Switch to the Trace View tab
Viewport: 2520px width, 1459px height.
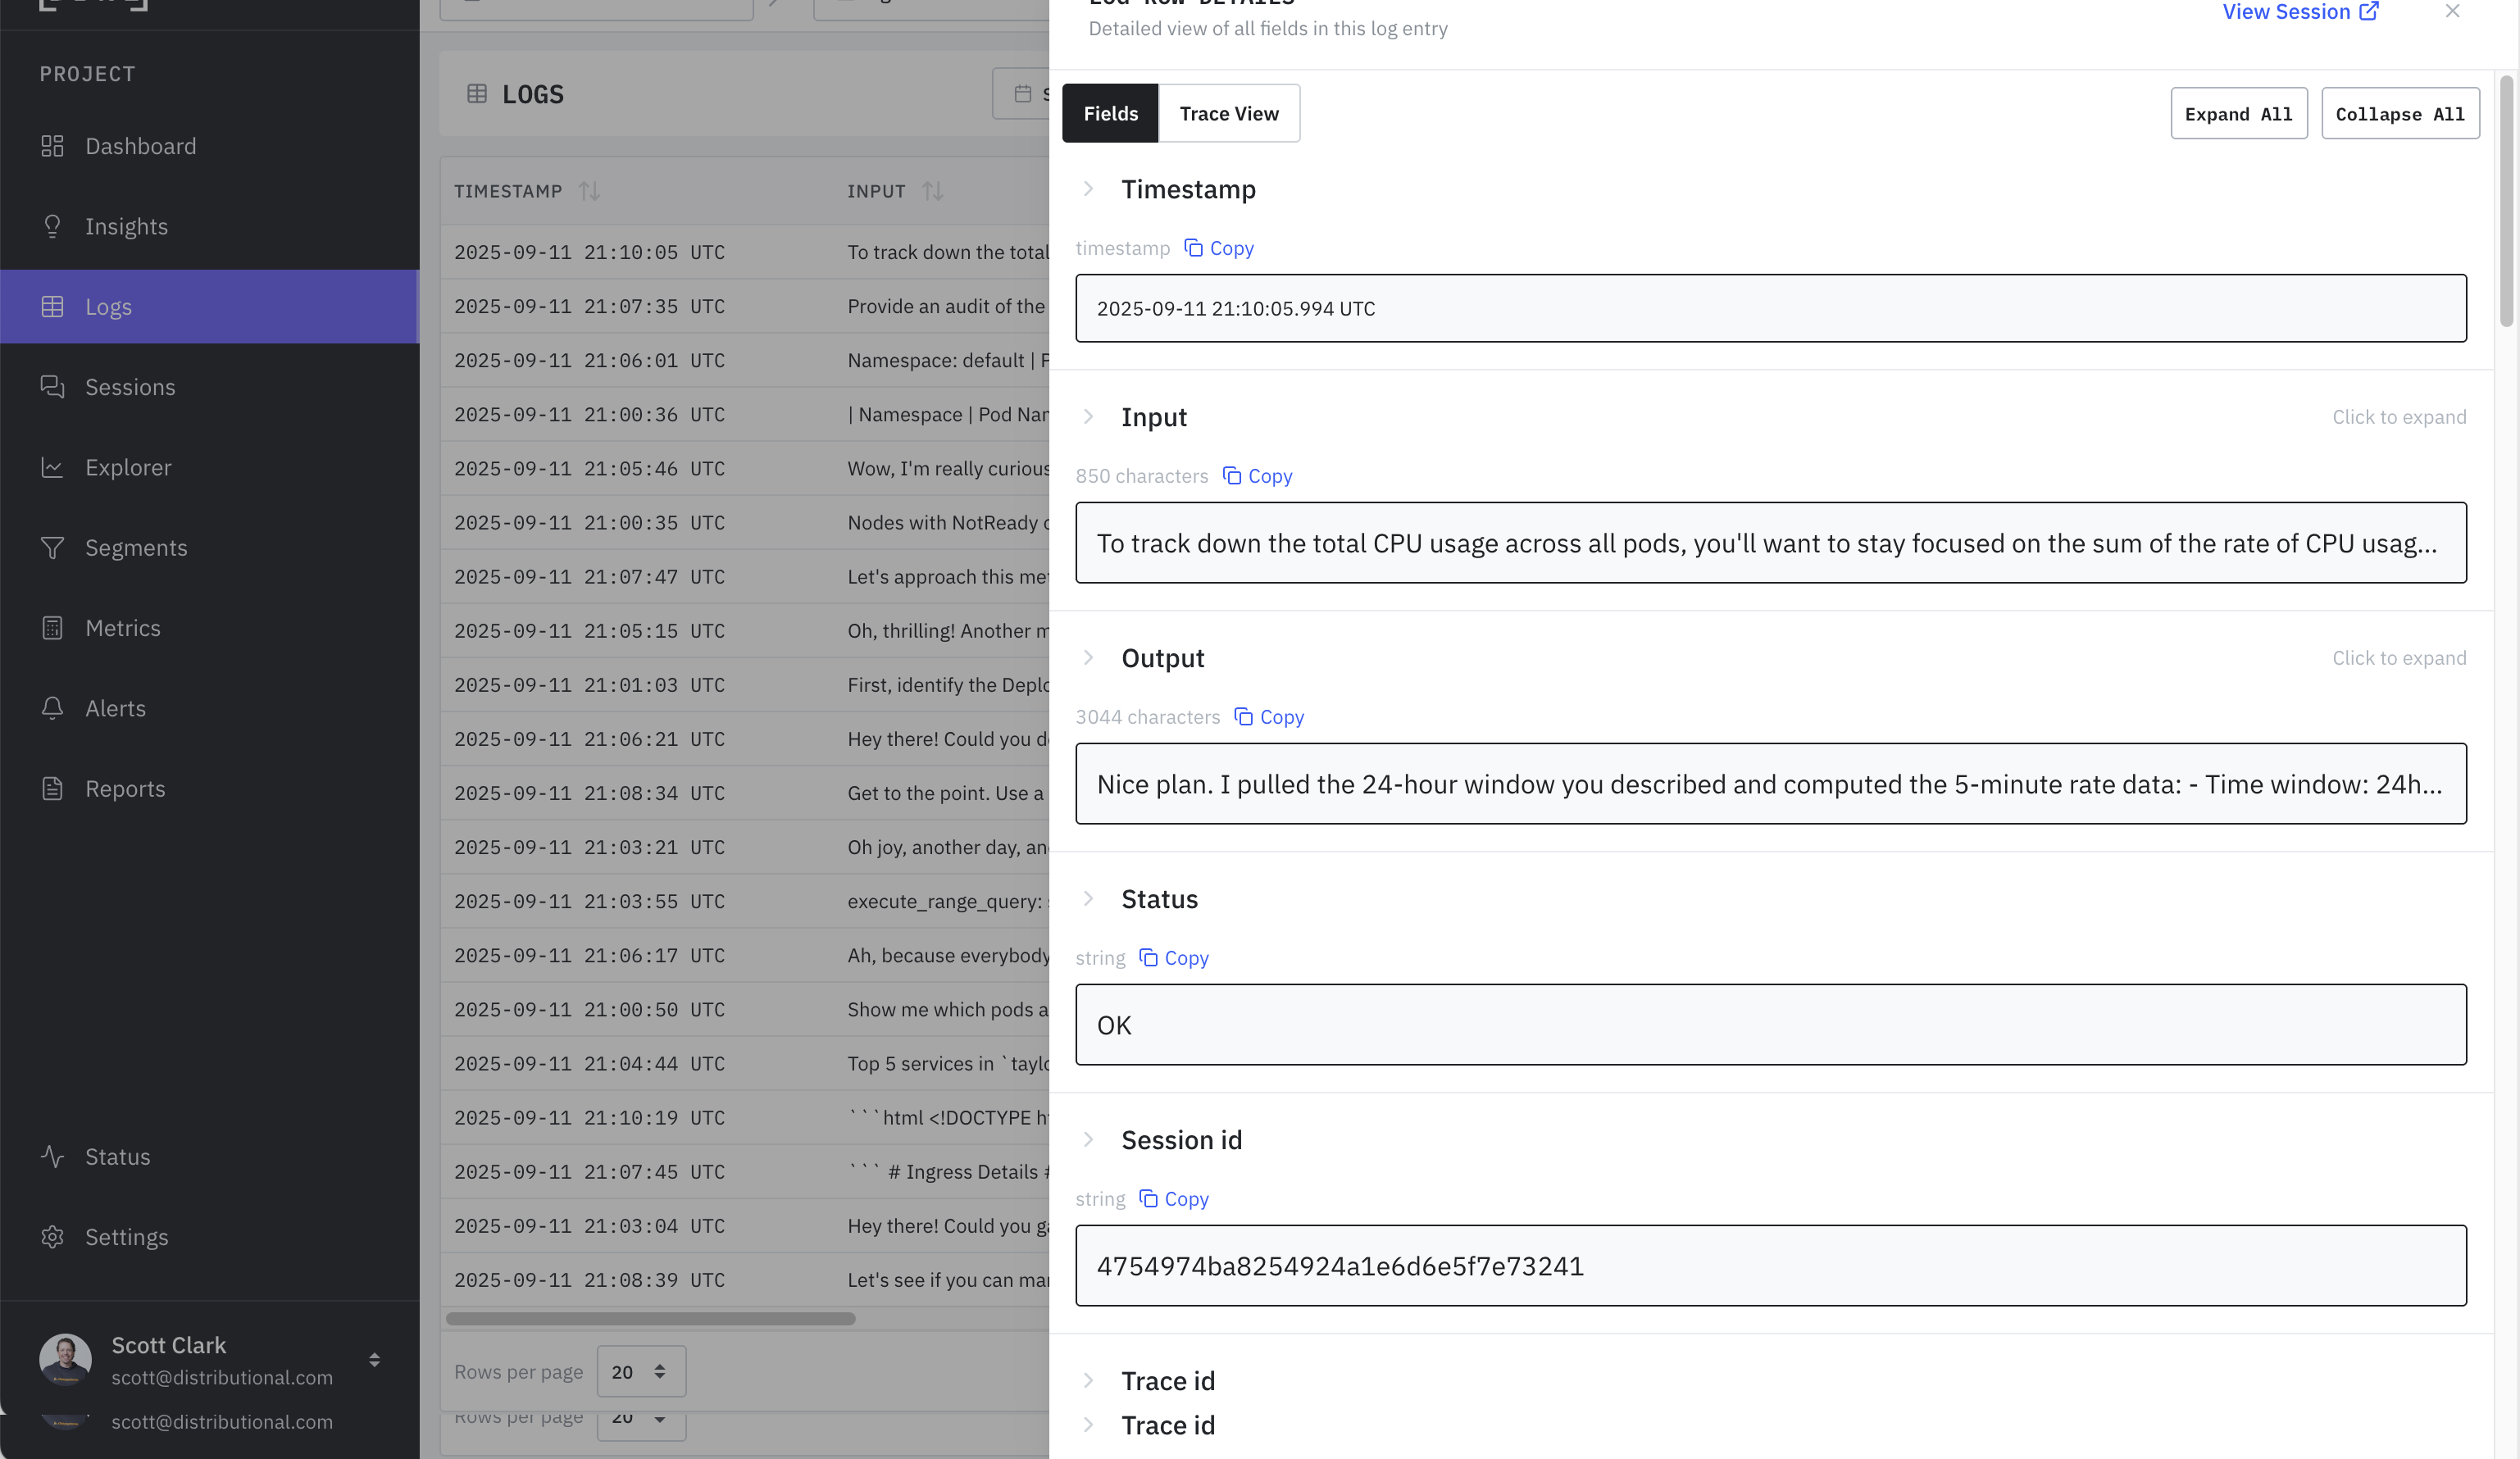(1228, 114)
